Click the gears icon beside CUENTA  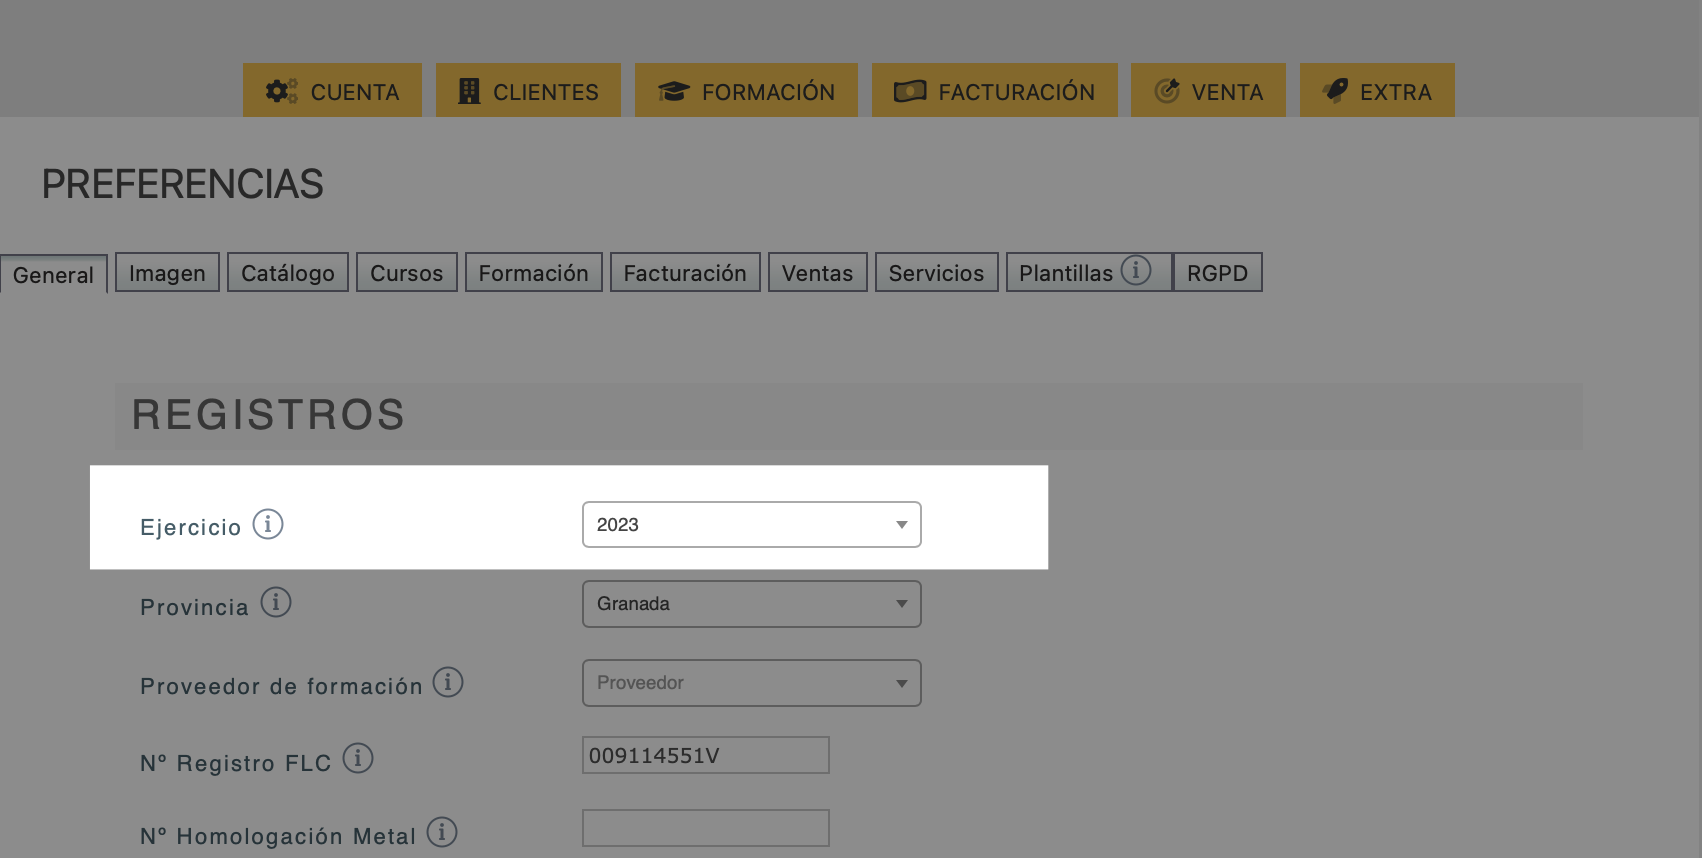pos(282,91)
